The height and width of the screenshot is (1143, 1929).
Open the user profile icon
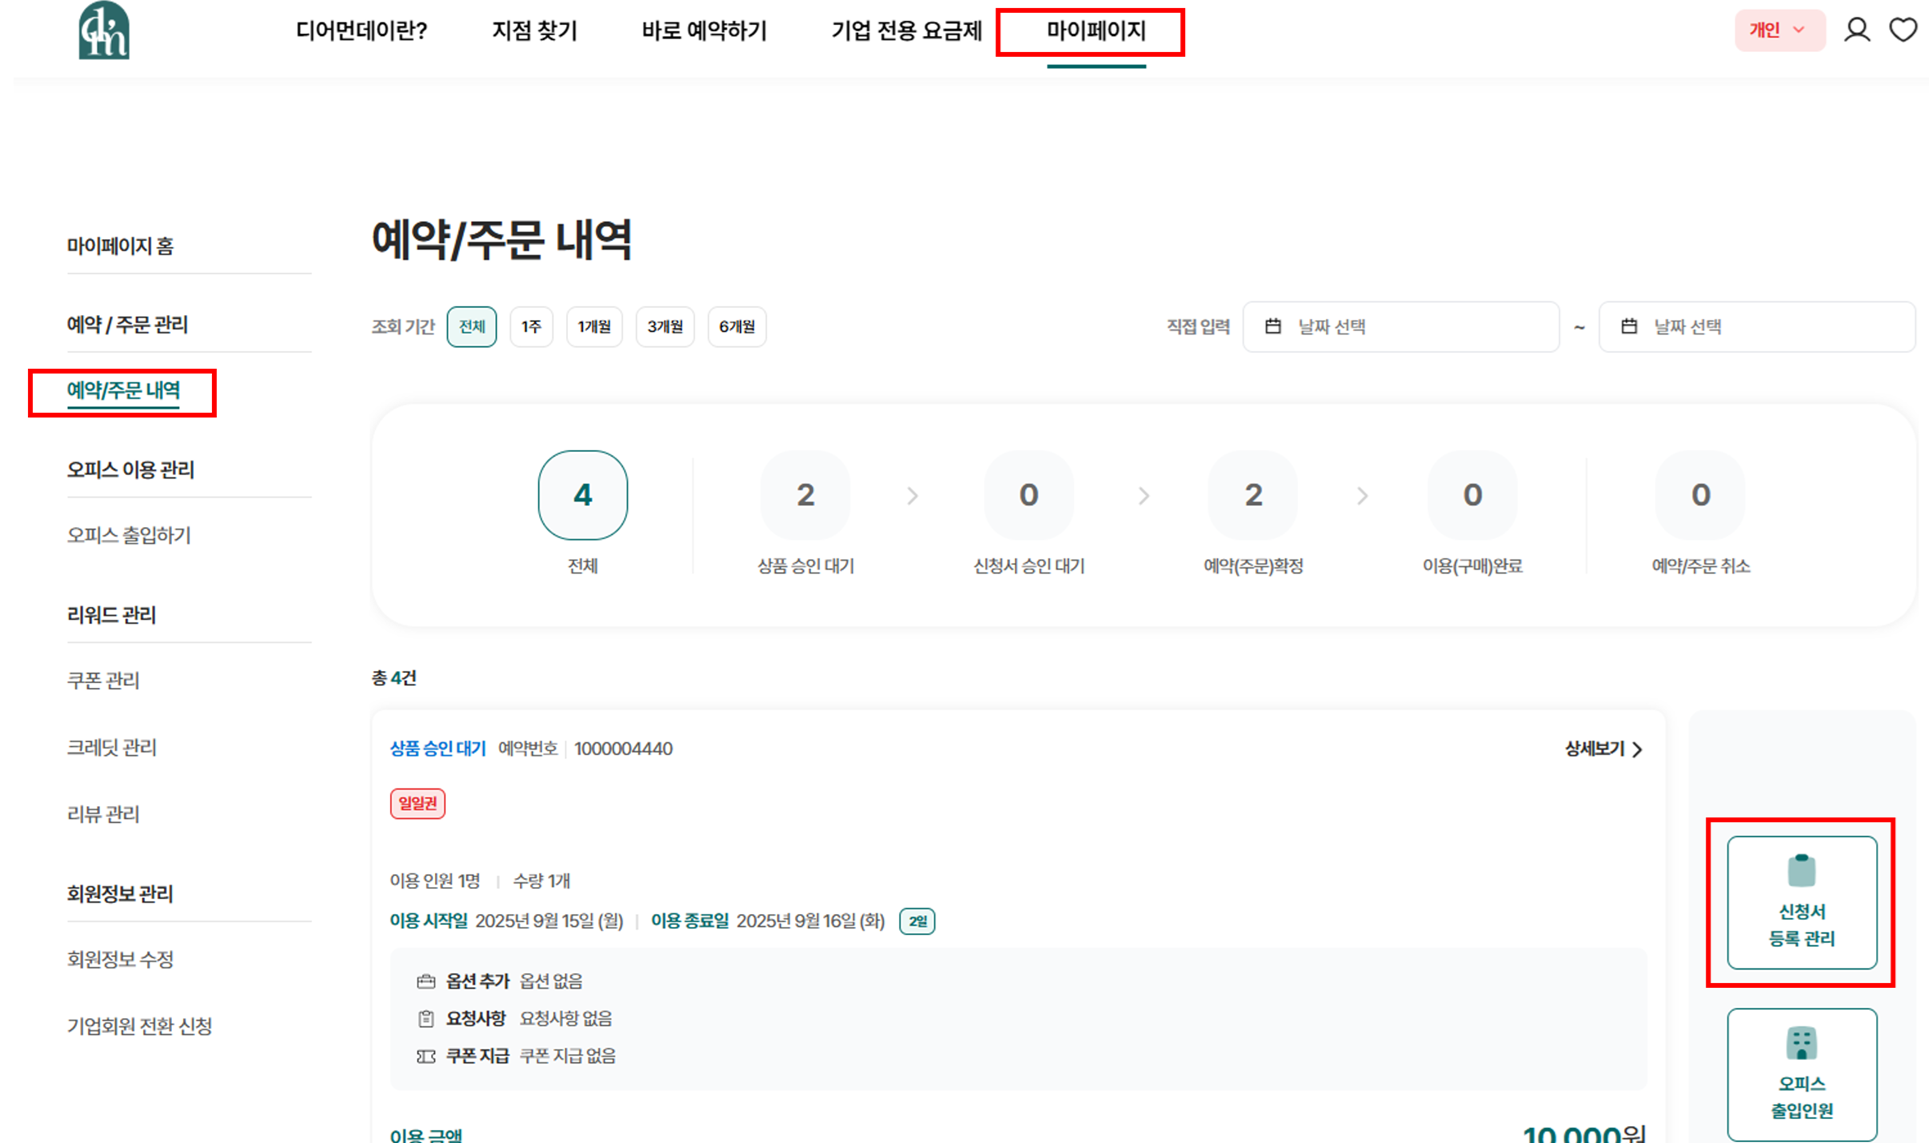coord(1857,30)
